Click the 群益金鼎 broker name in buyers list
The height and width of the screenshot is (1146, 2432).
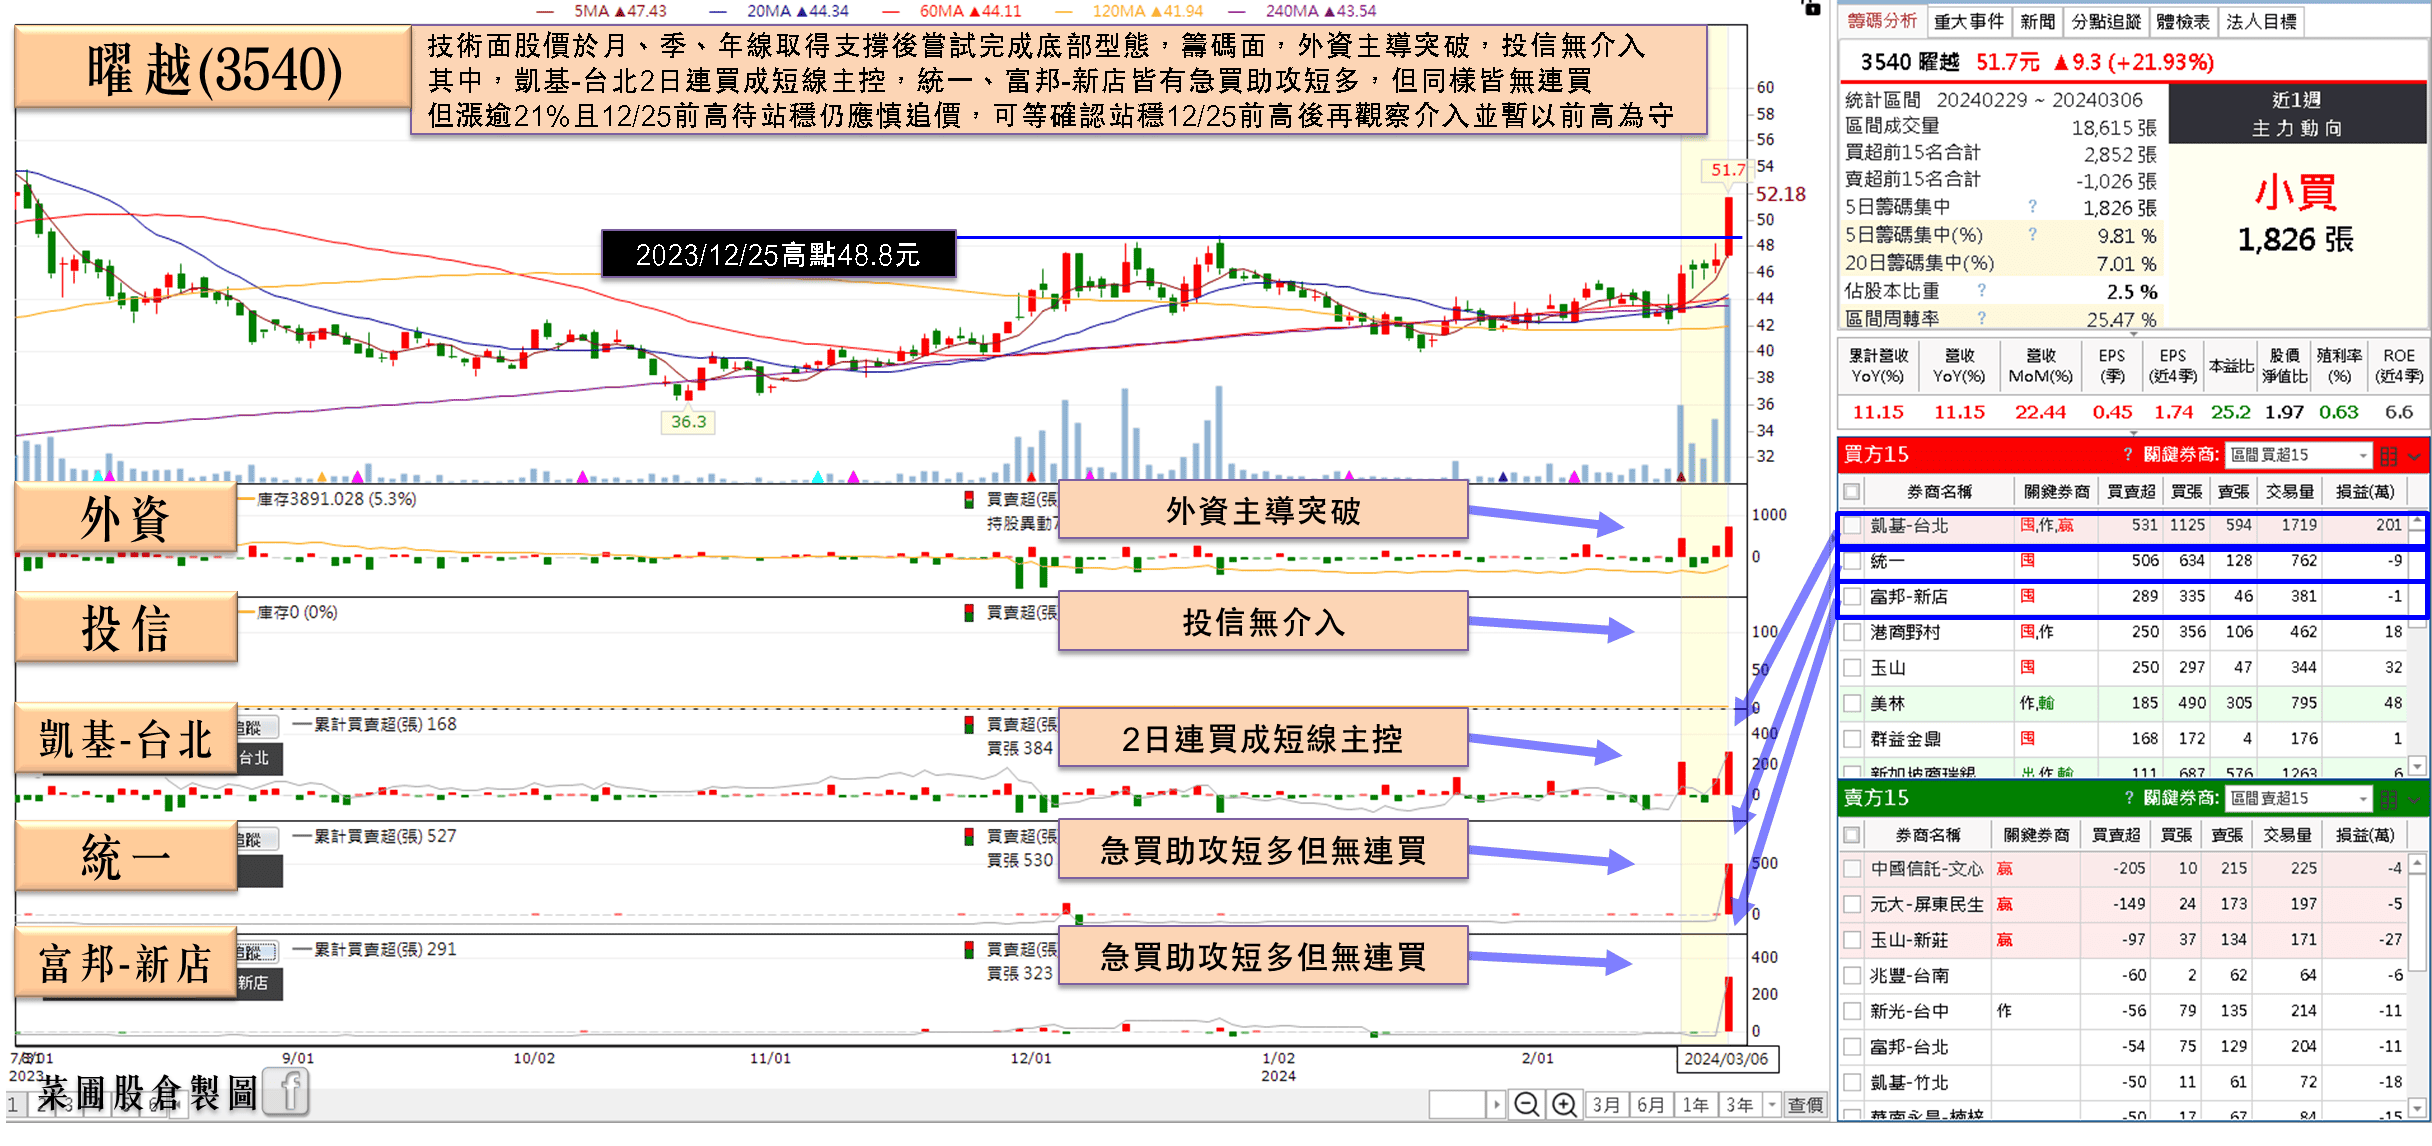point(1906,738)
